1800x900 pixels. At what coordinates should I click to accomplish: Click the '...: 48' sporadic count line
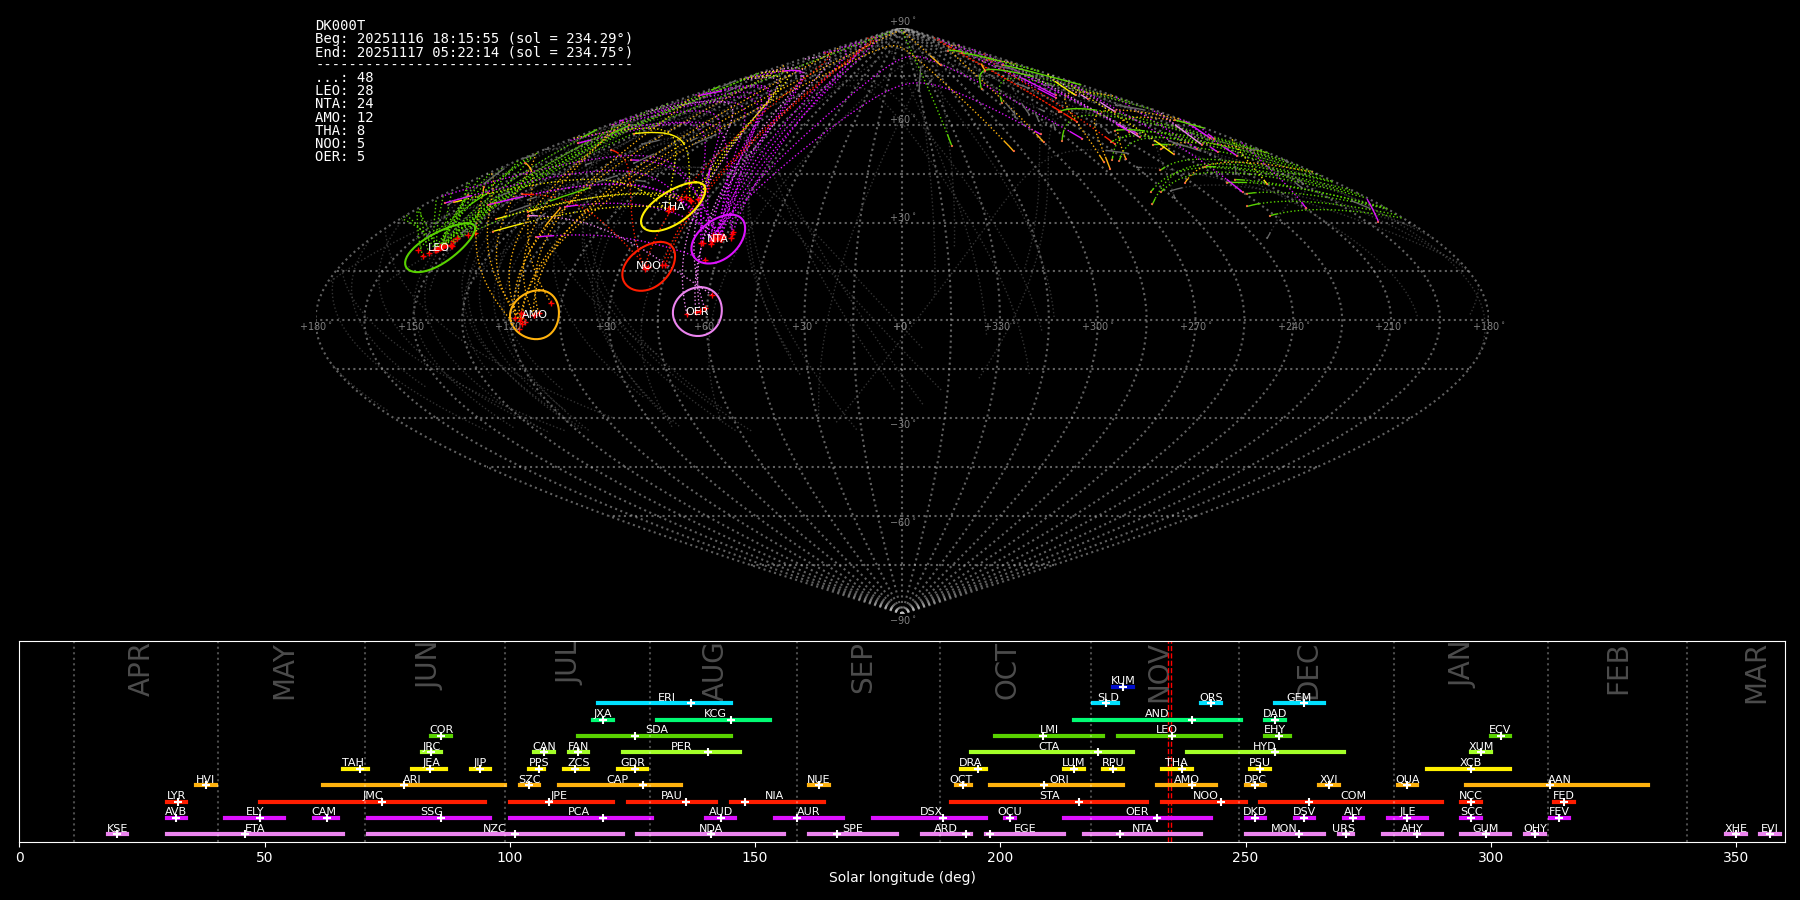coord(344,78)
